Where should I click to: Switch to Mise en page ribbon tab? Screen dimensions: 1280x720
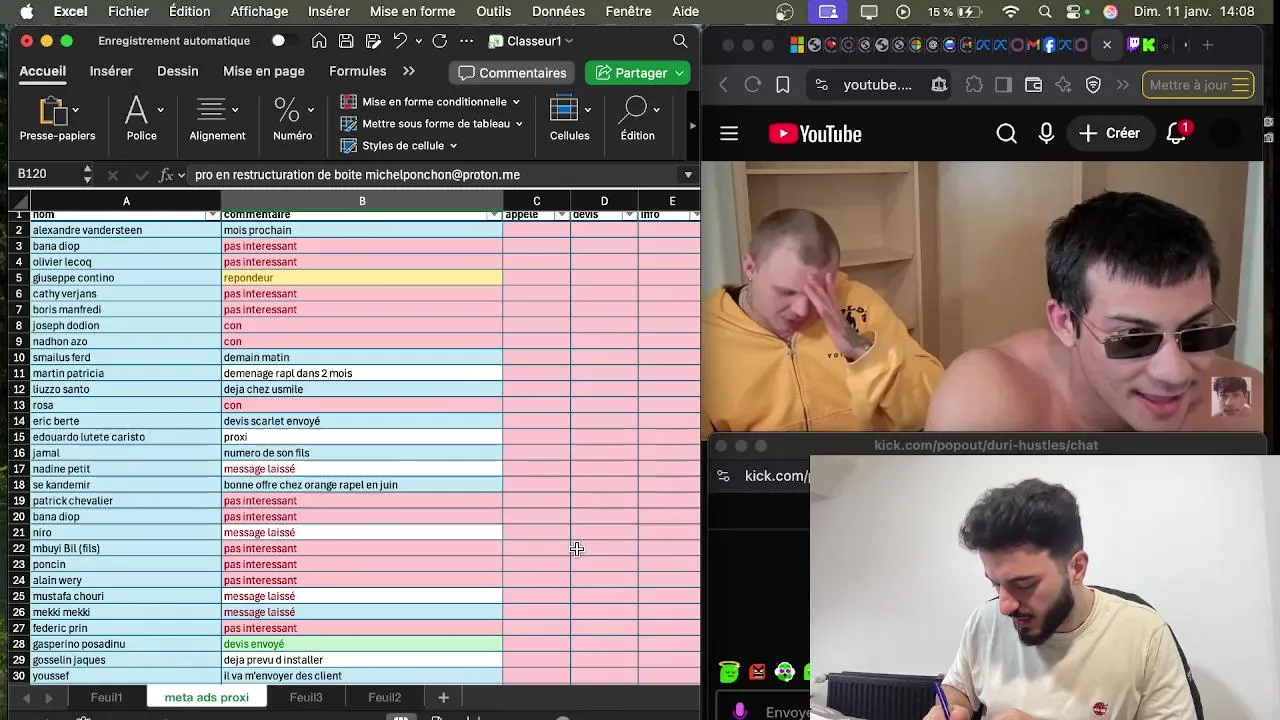tap(264, 71)
